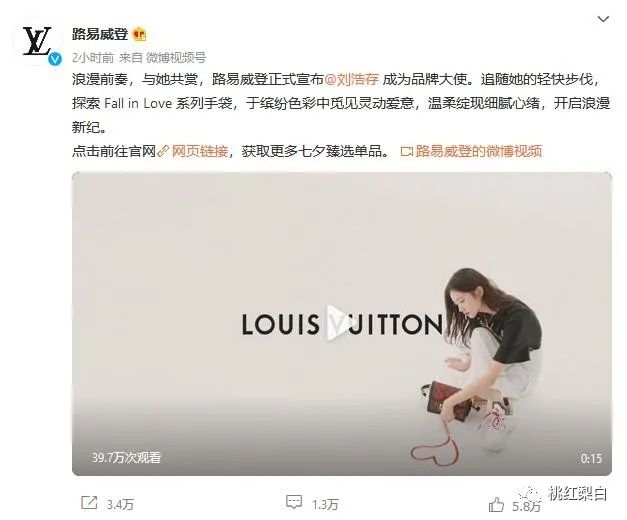Click the repost share icon
The image size is (627, 520).
tap(89, 503)
